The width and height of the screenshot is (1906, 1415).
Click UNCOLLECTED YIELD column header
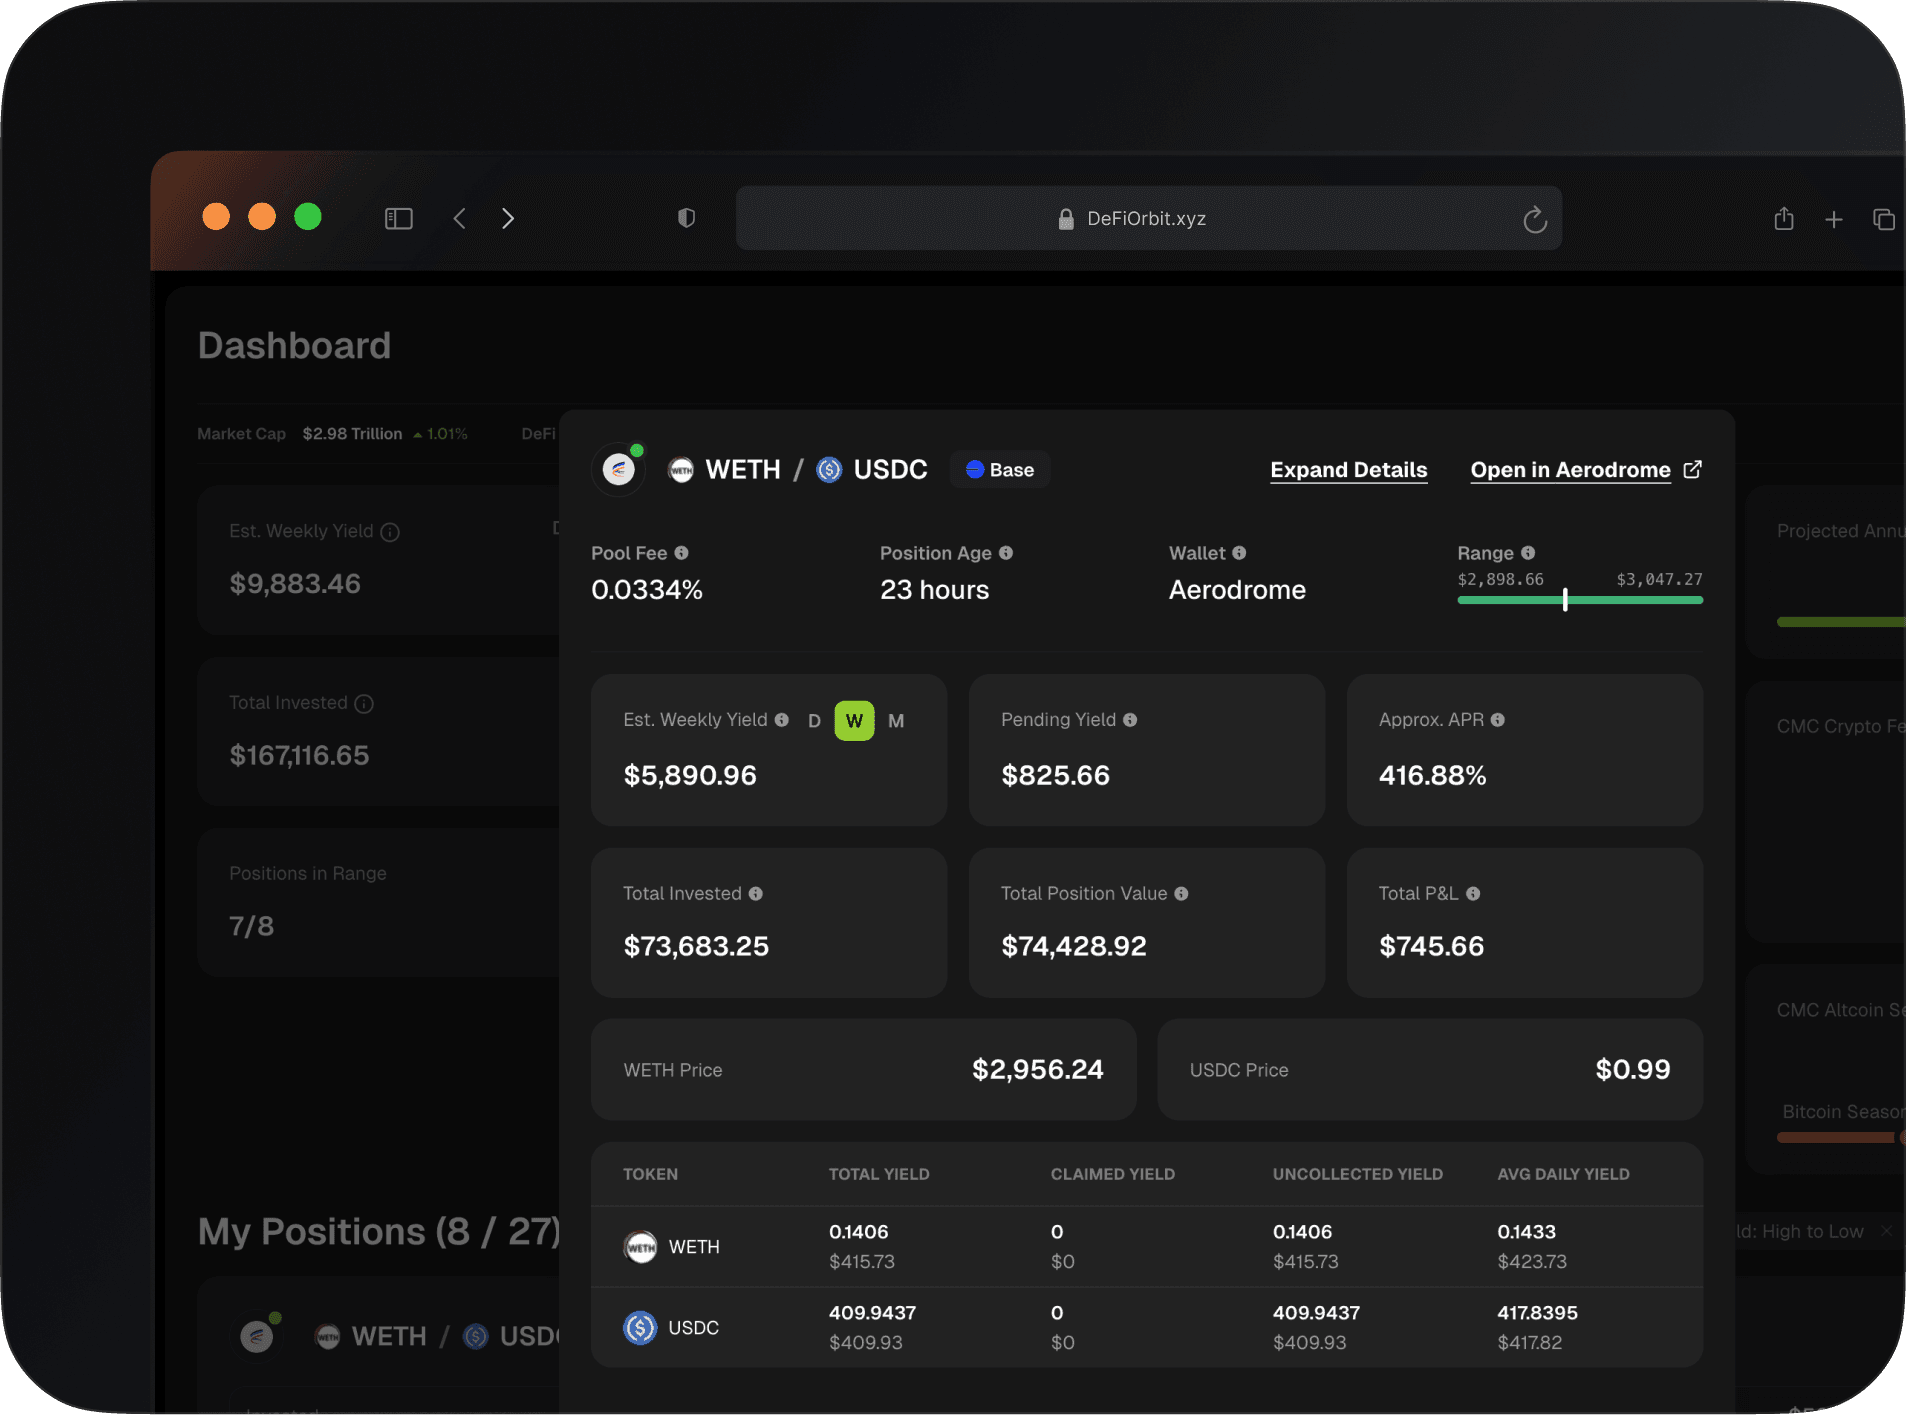(x=1358, y=1174)
